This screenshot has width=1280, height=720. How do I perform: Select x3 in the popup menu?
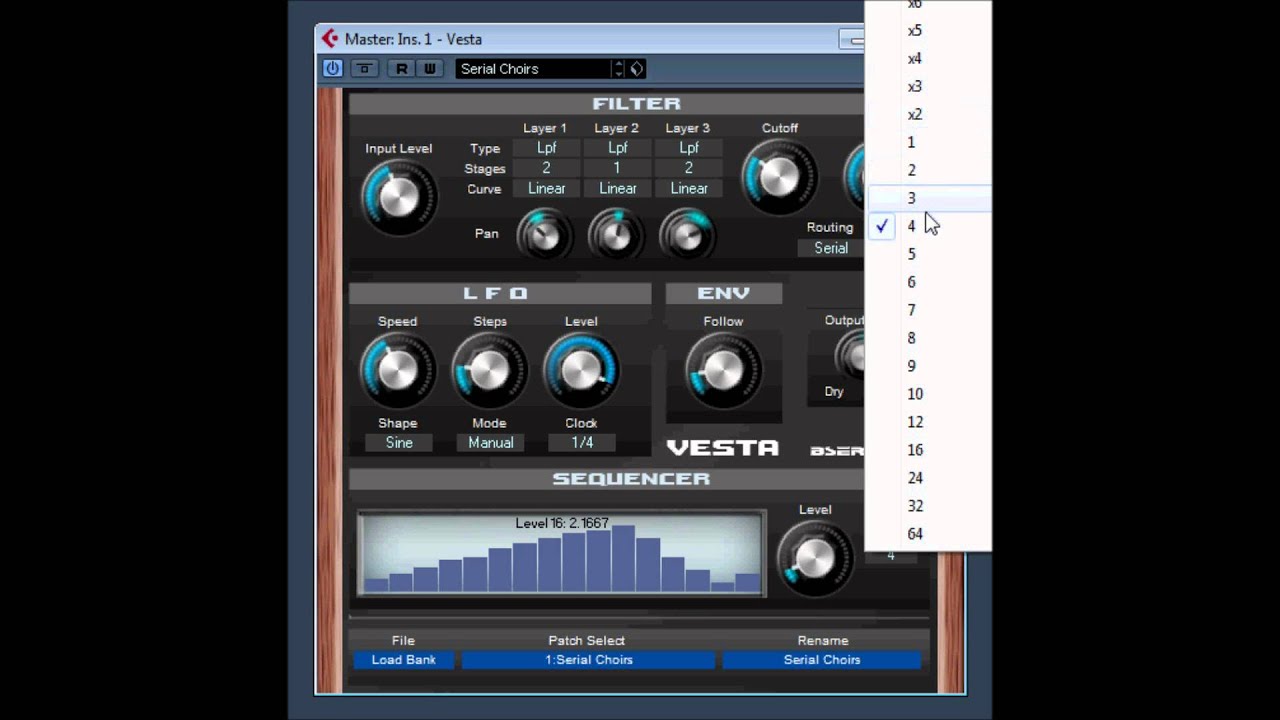(x=928, y=86)
